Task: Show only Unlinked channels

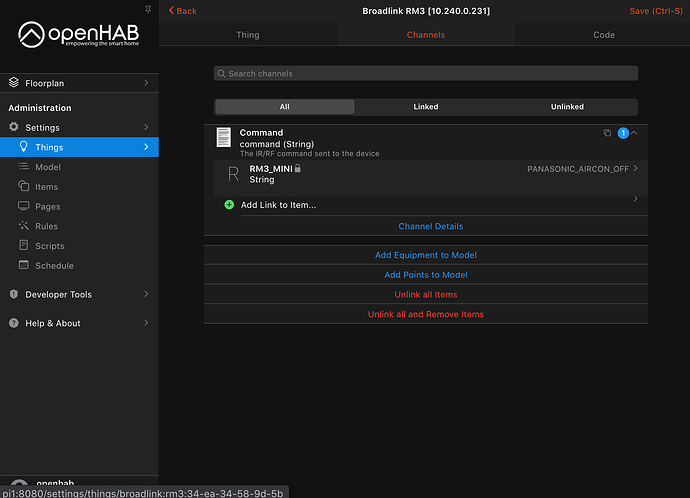Action: tap(567, 106)
